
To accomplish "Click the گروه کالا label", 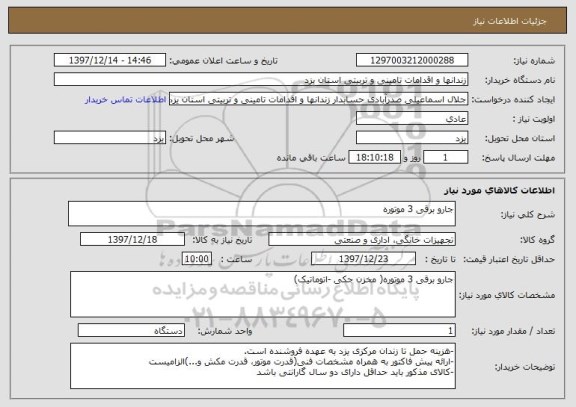I will click(x=537, y=240).
